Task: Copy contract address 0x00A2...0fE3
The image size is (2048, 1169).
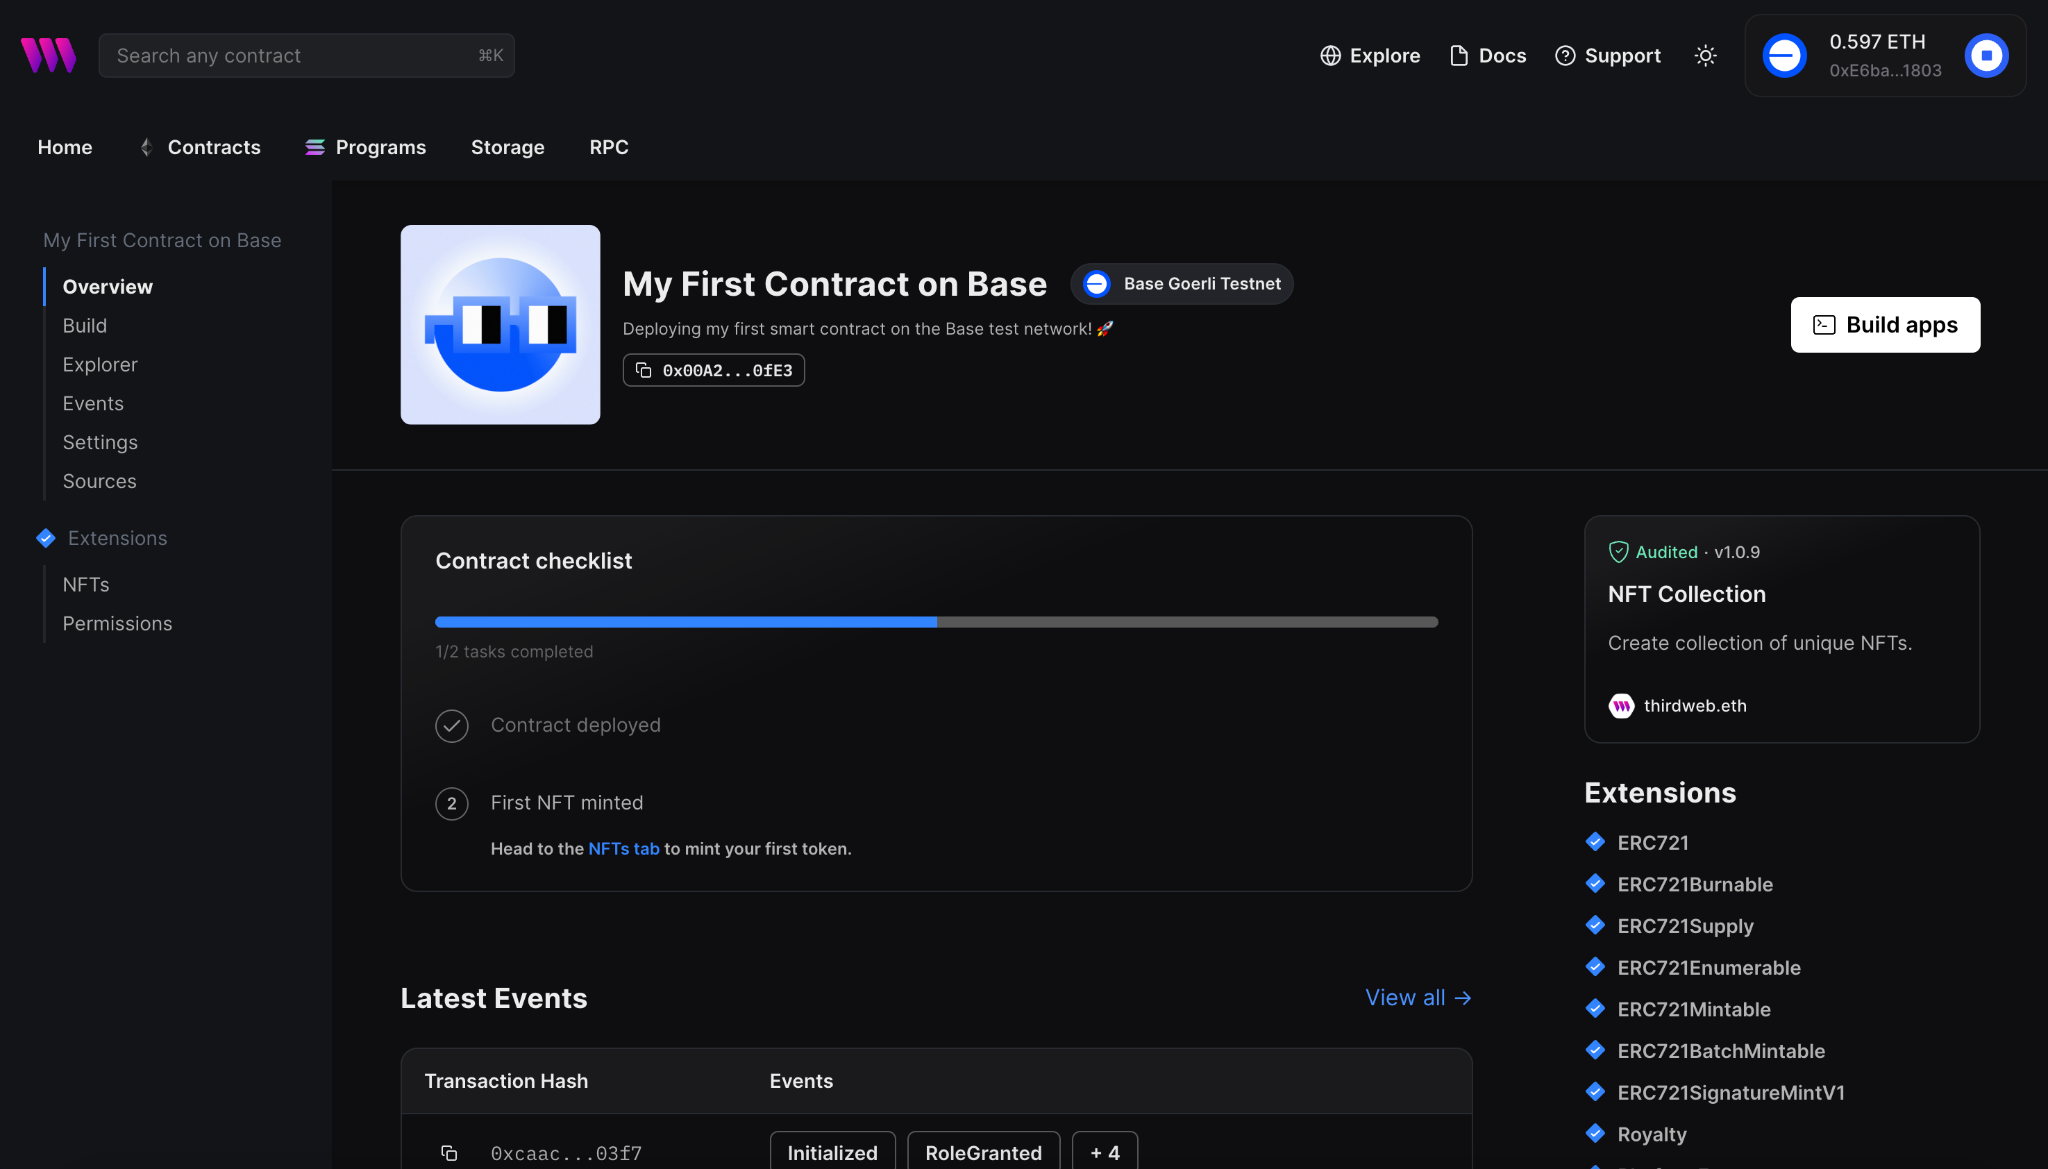Action: 713,370
